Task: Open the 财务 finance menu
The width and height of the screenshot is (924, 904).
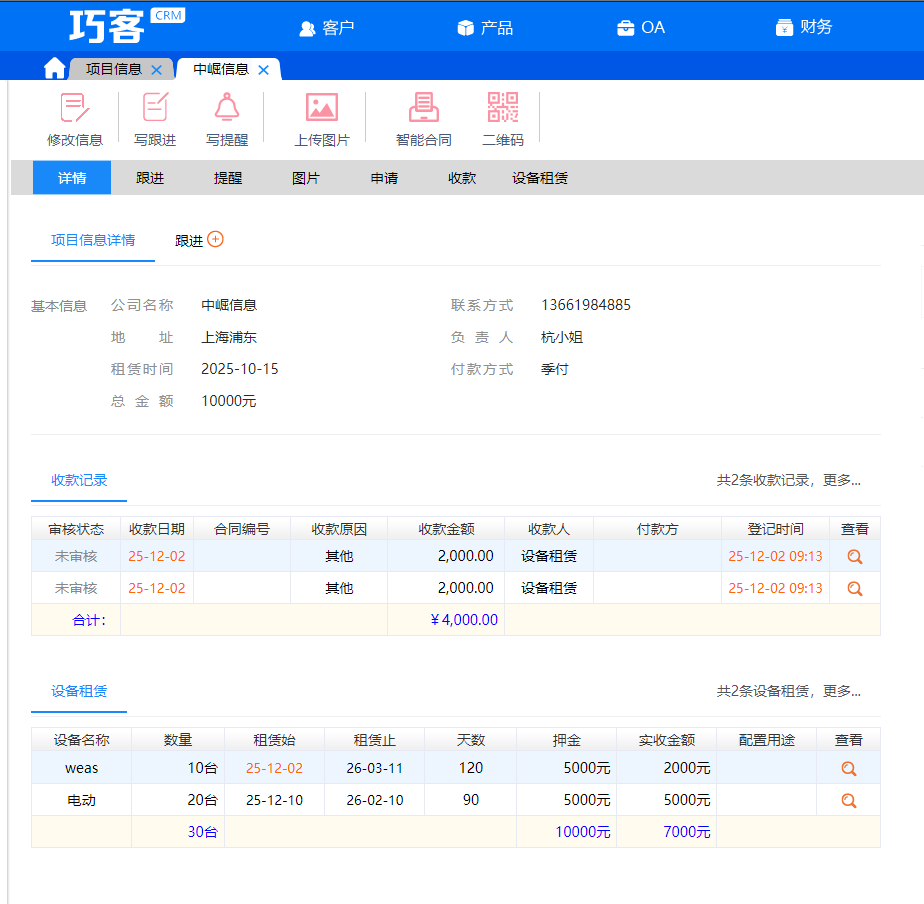Action: pyautogui.click(x=804, y=28)
